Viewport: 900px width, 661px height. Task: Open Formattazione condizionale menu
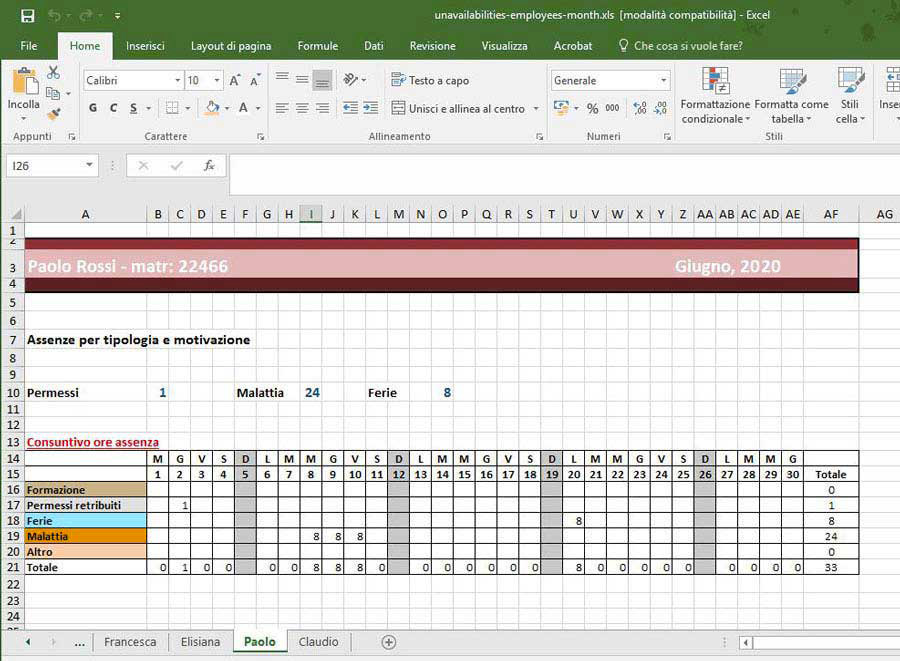[715, 95]
